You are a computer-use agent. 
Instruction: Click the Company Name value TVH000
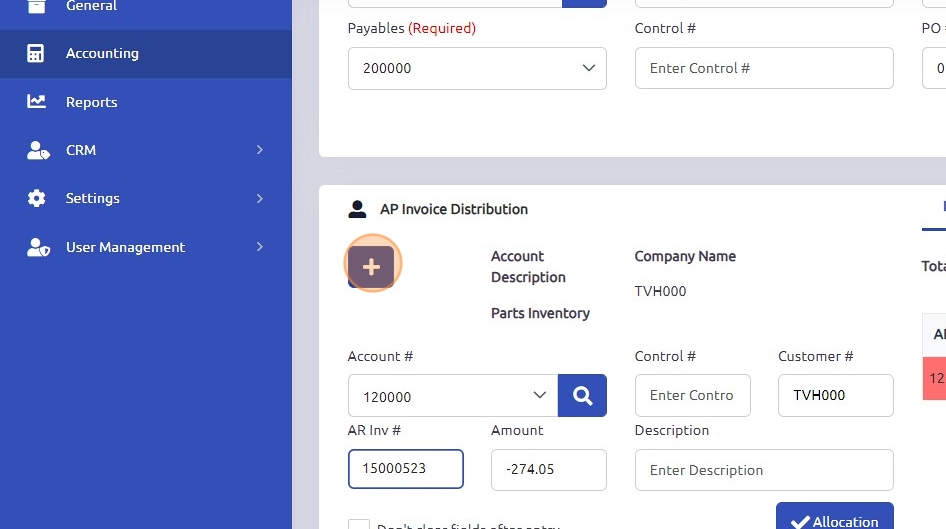(x=660, y=291)
